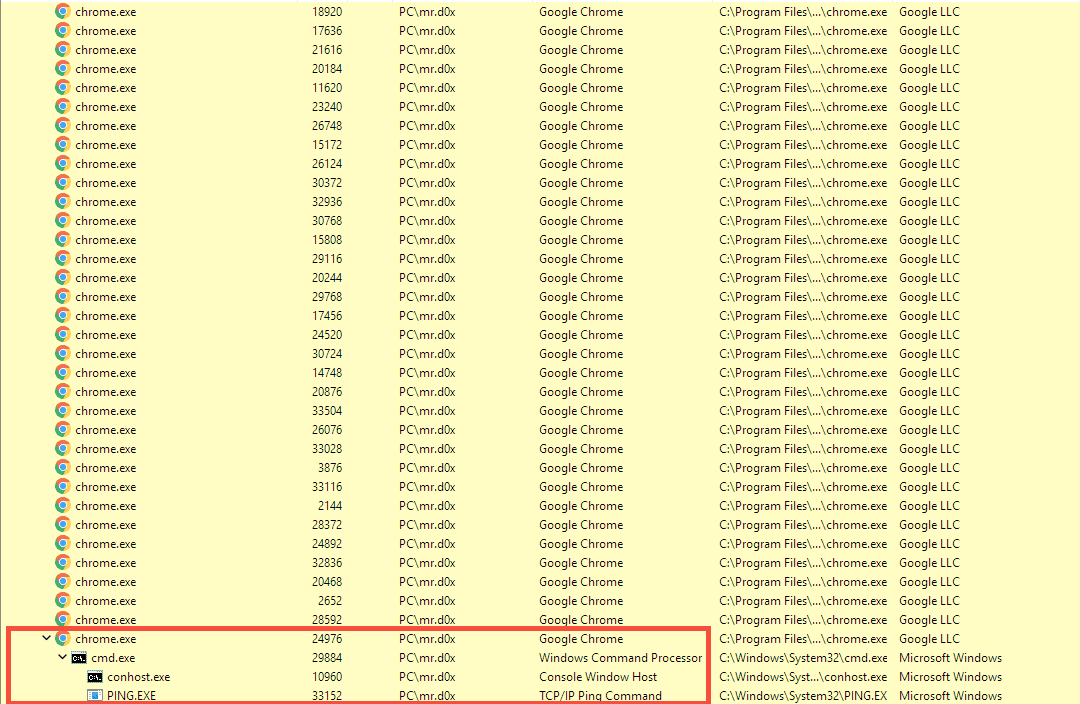Click the PING.EXE icon
This screenshot has height=704, width=1080.
(x=93, y=696)
